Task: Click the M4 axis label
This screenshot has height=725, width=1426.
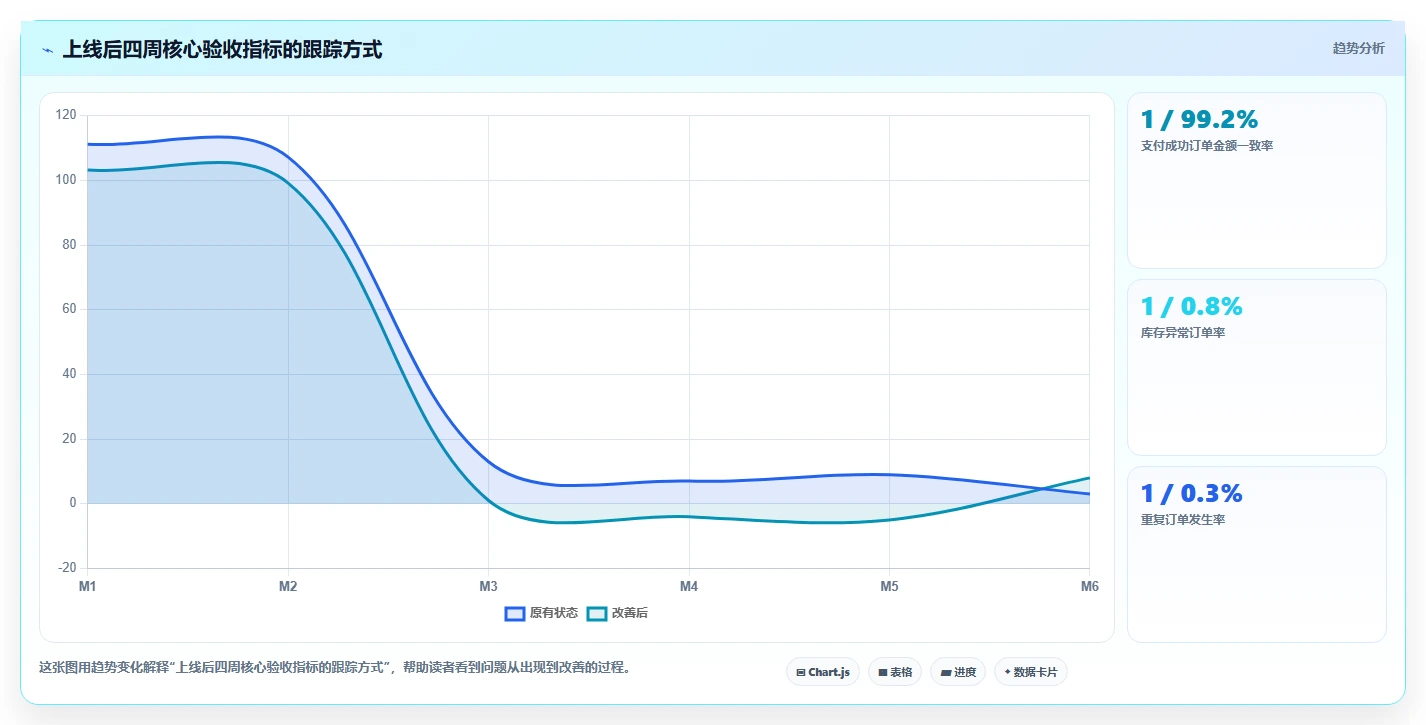Action: tap(689, 587)
